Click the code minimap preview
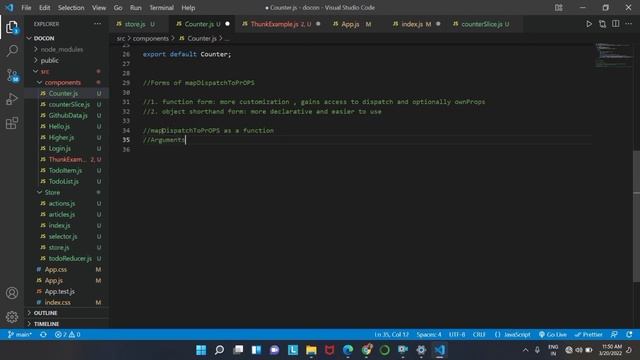The width and height of the screenshot is (640, 360). (613, 55)
